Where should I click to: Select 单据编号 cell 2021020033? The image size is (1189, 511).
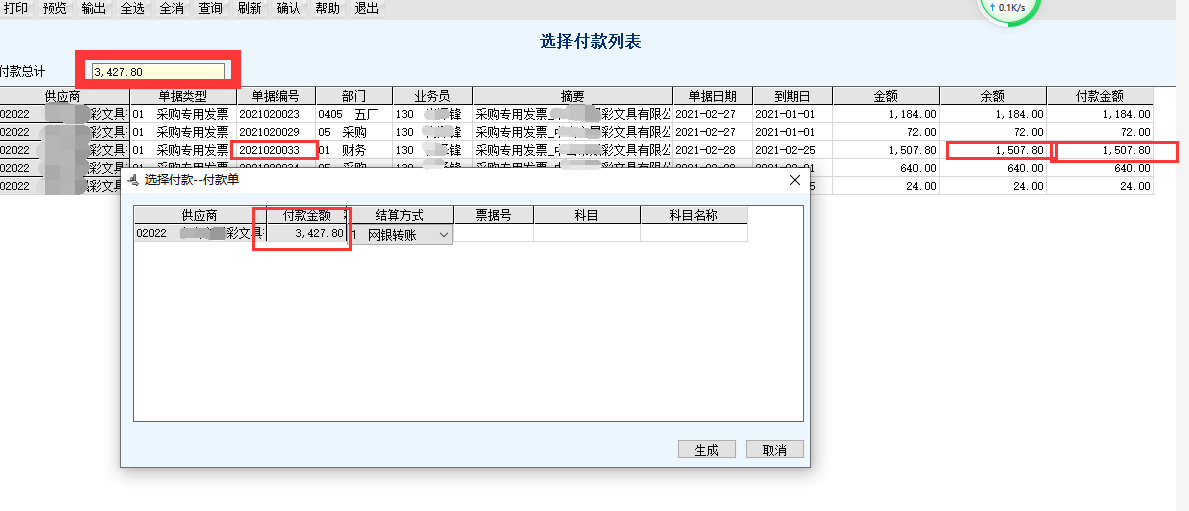(x=276, y=150)
